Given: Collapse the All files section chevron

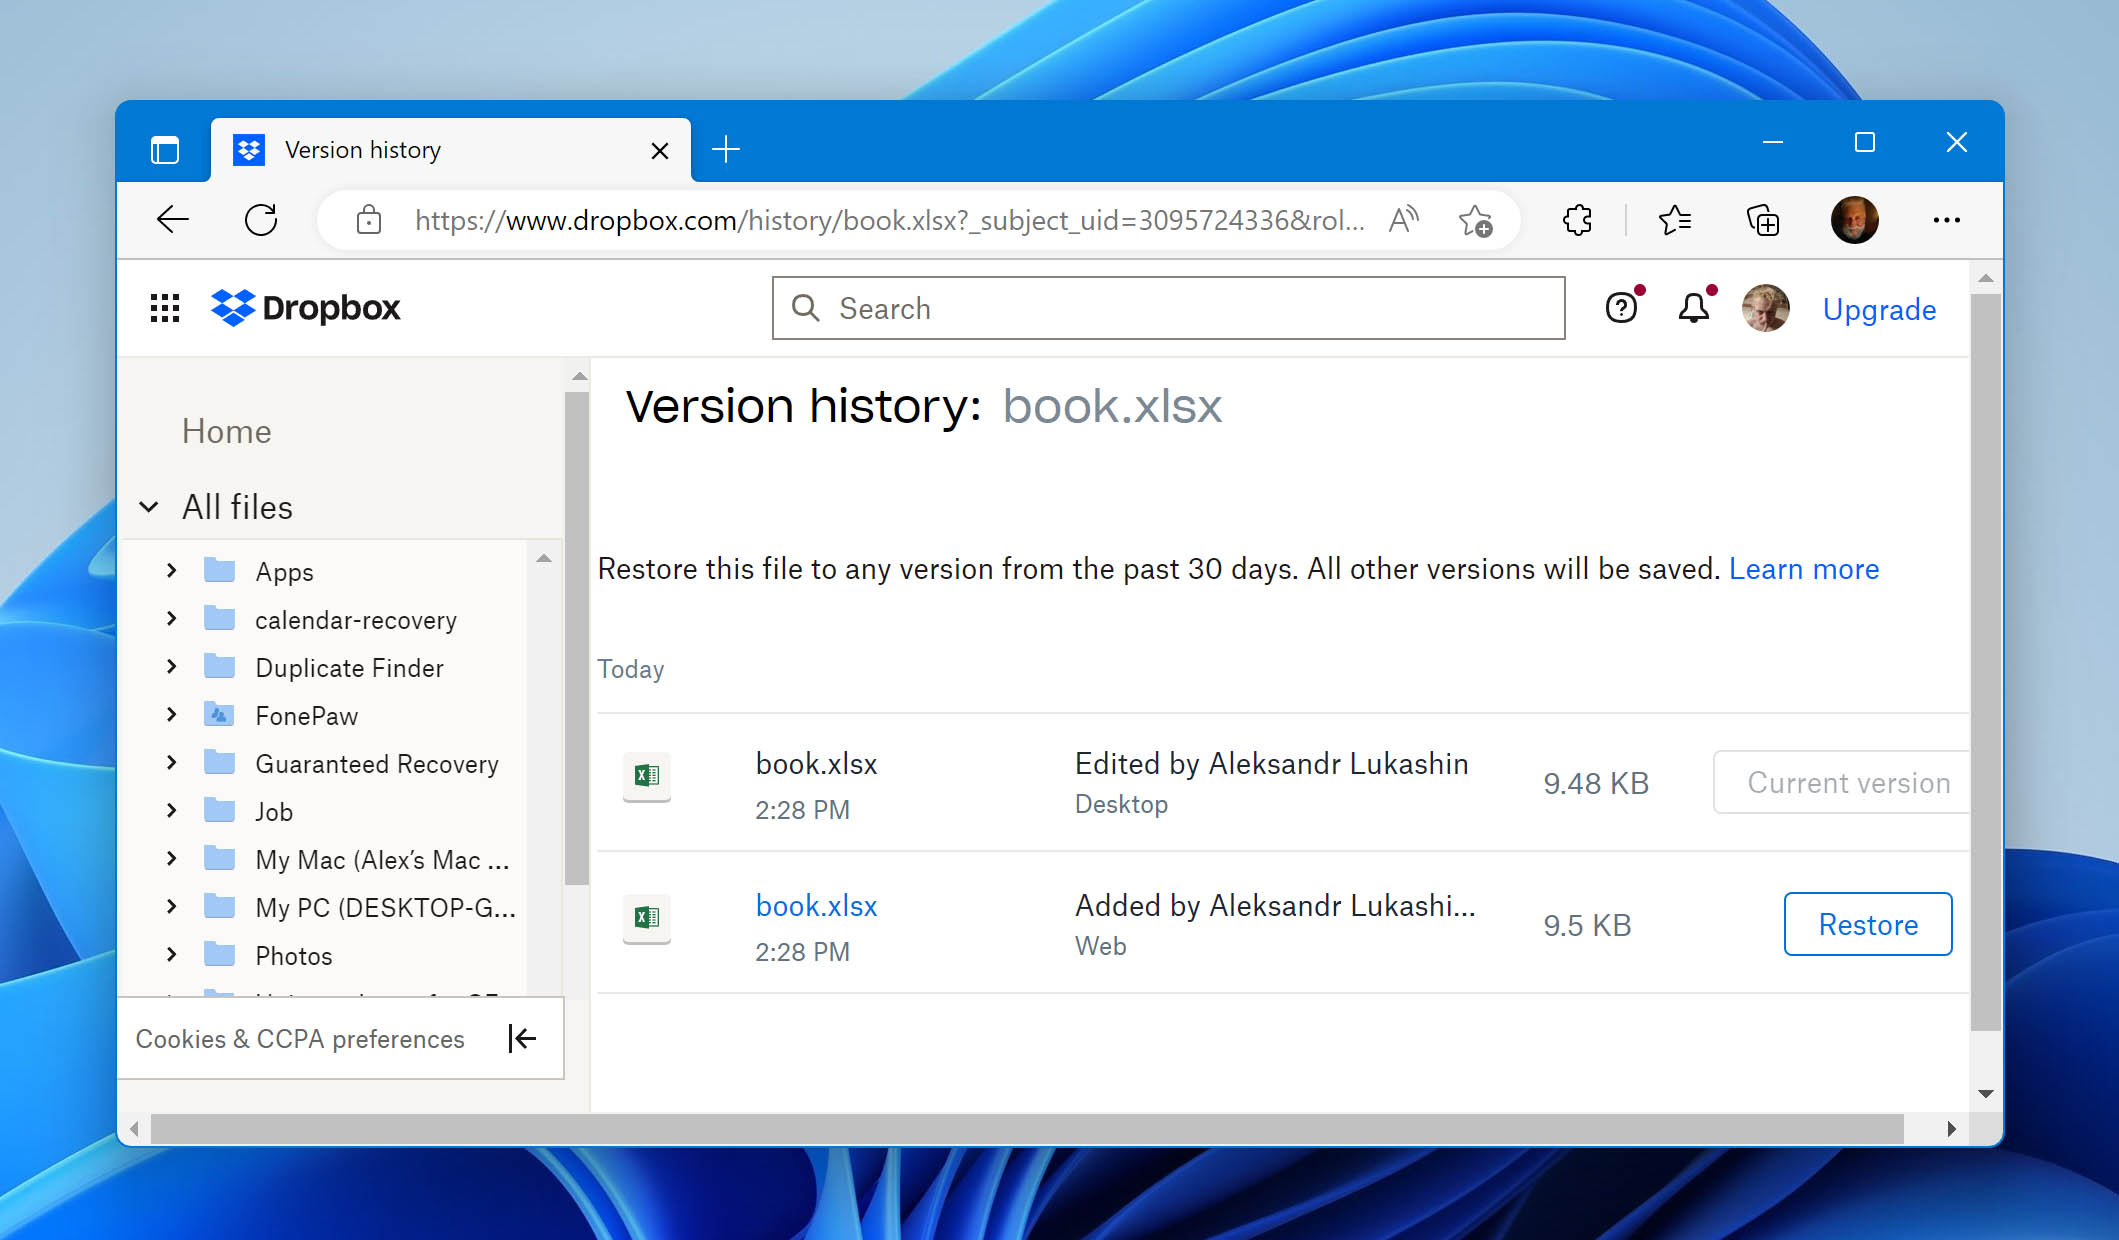Looking at the screenshot, I should (x=149, y=507).
